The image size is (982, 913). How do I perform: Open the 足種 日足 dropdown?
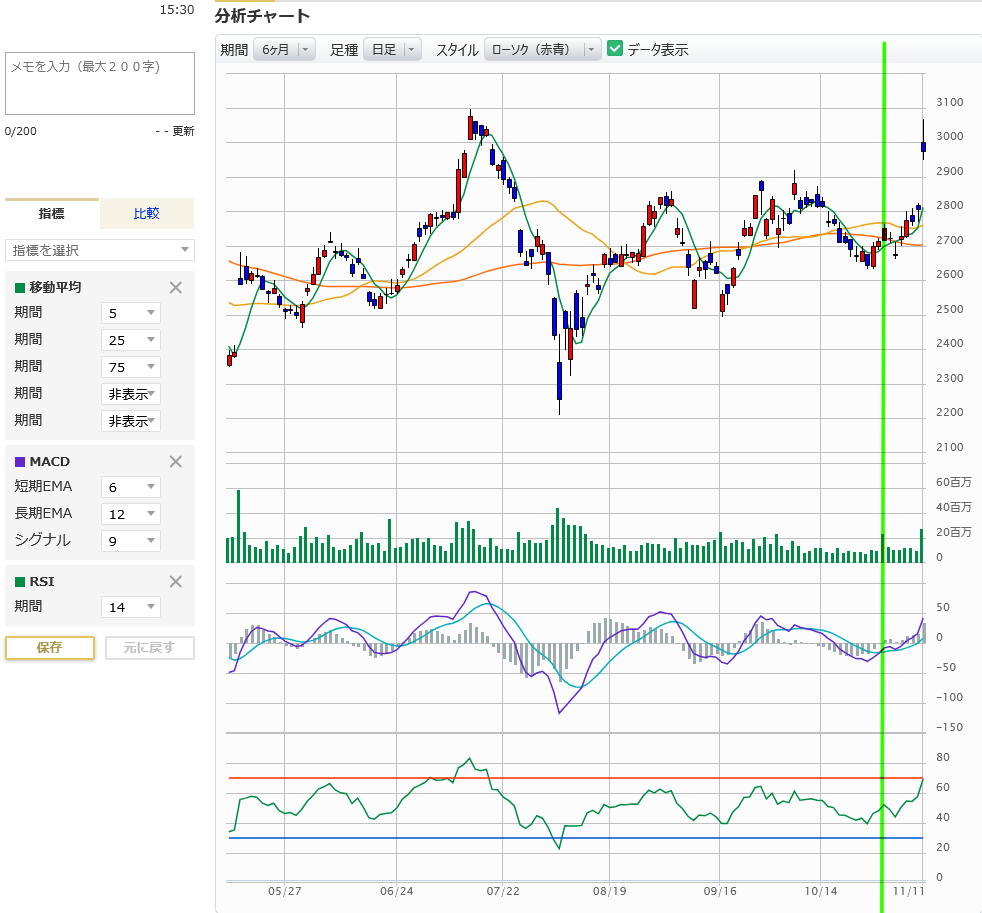pyautogui.click(x=392, y=50)
